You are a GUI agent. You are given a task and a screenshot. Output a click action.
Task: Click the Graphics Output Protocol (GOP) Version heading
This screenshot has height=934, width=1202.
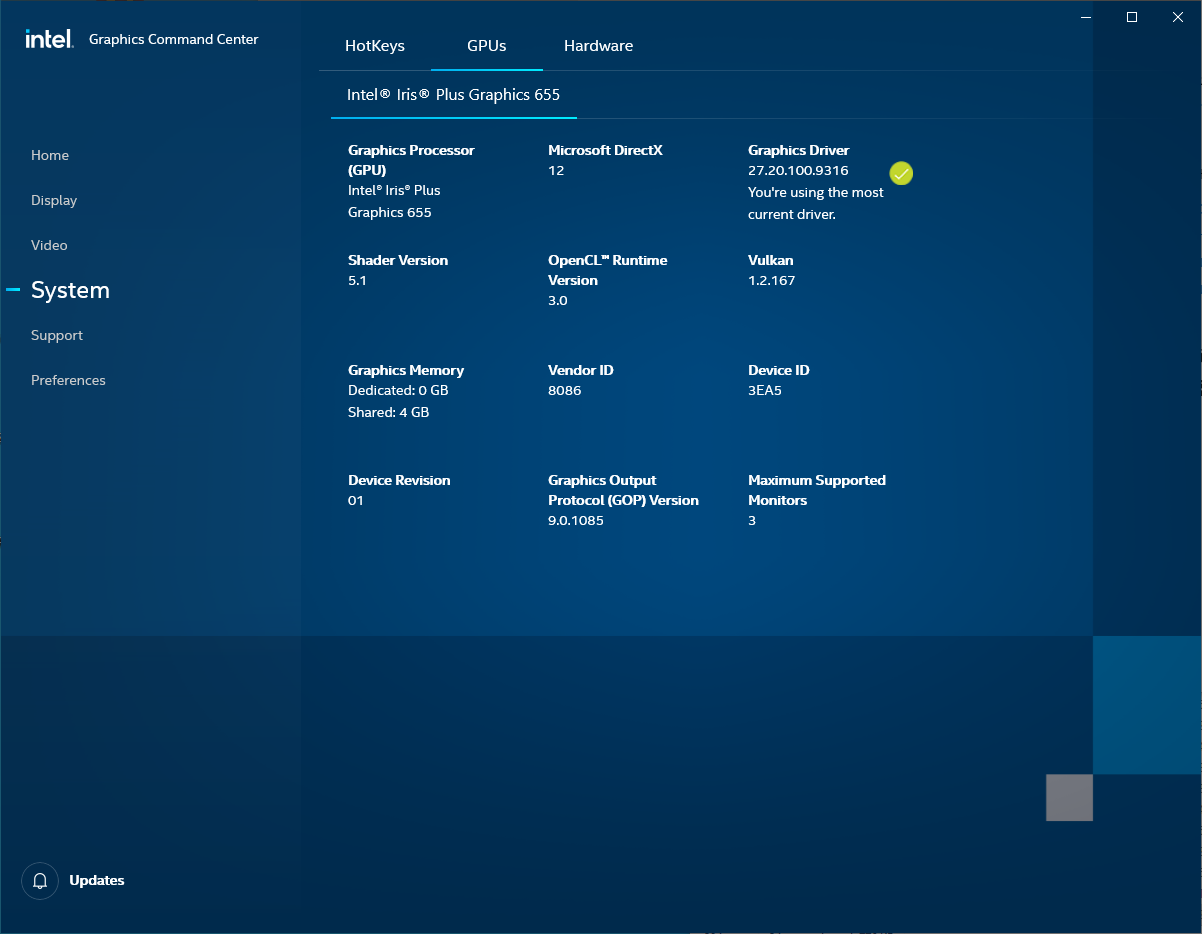pos(623,490)
